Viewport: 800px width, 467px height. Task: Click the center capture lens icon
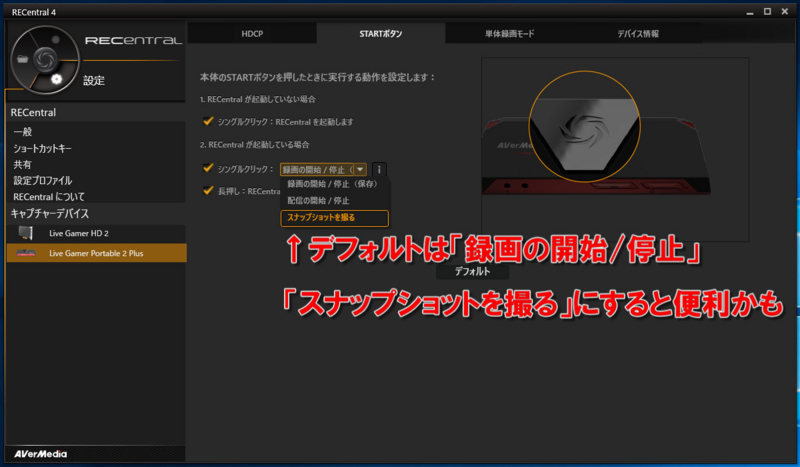45,59
